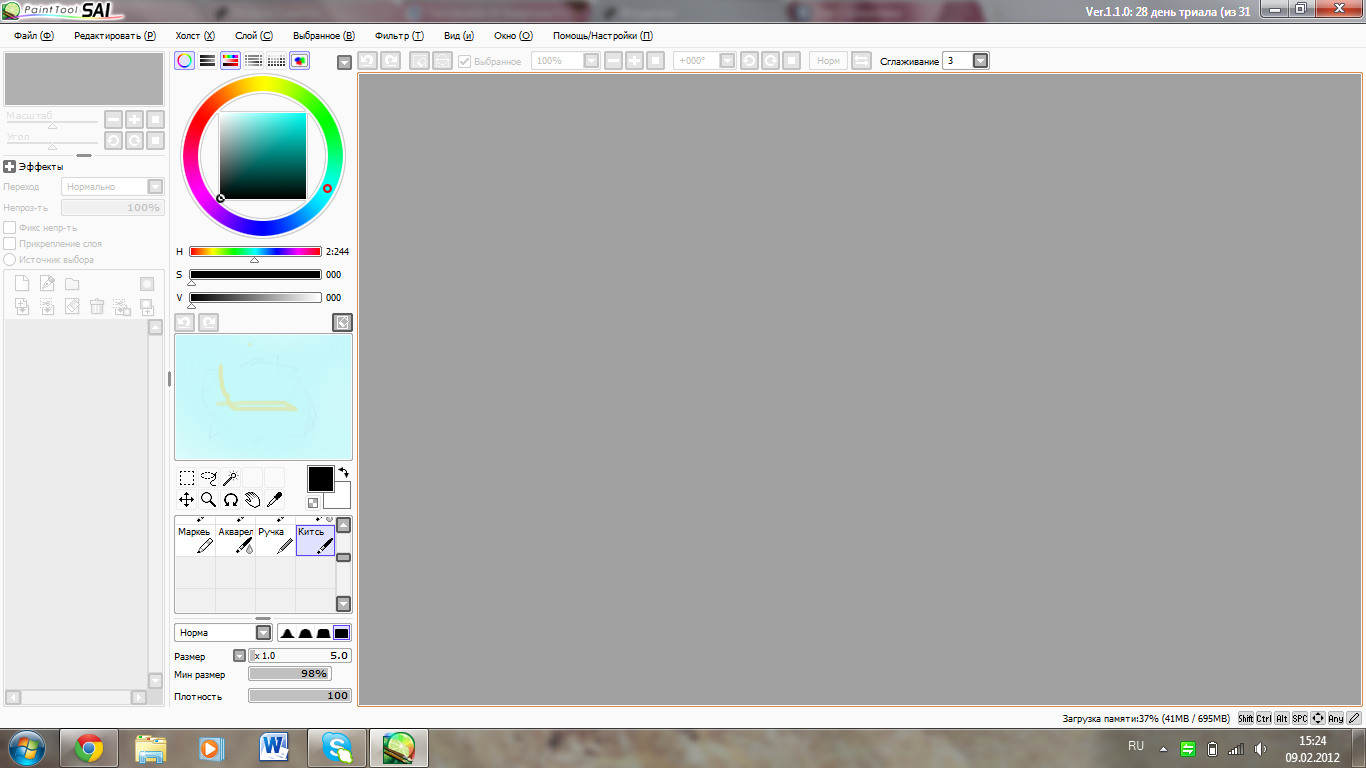This screenshot has width=1366, height=768.
Task: Open the Норма brush mode dropdown
Action: click(264, 633)
